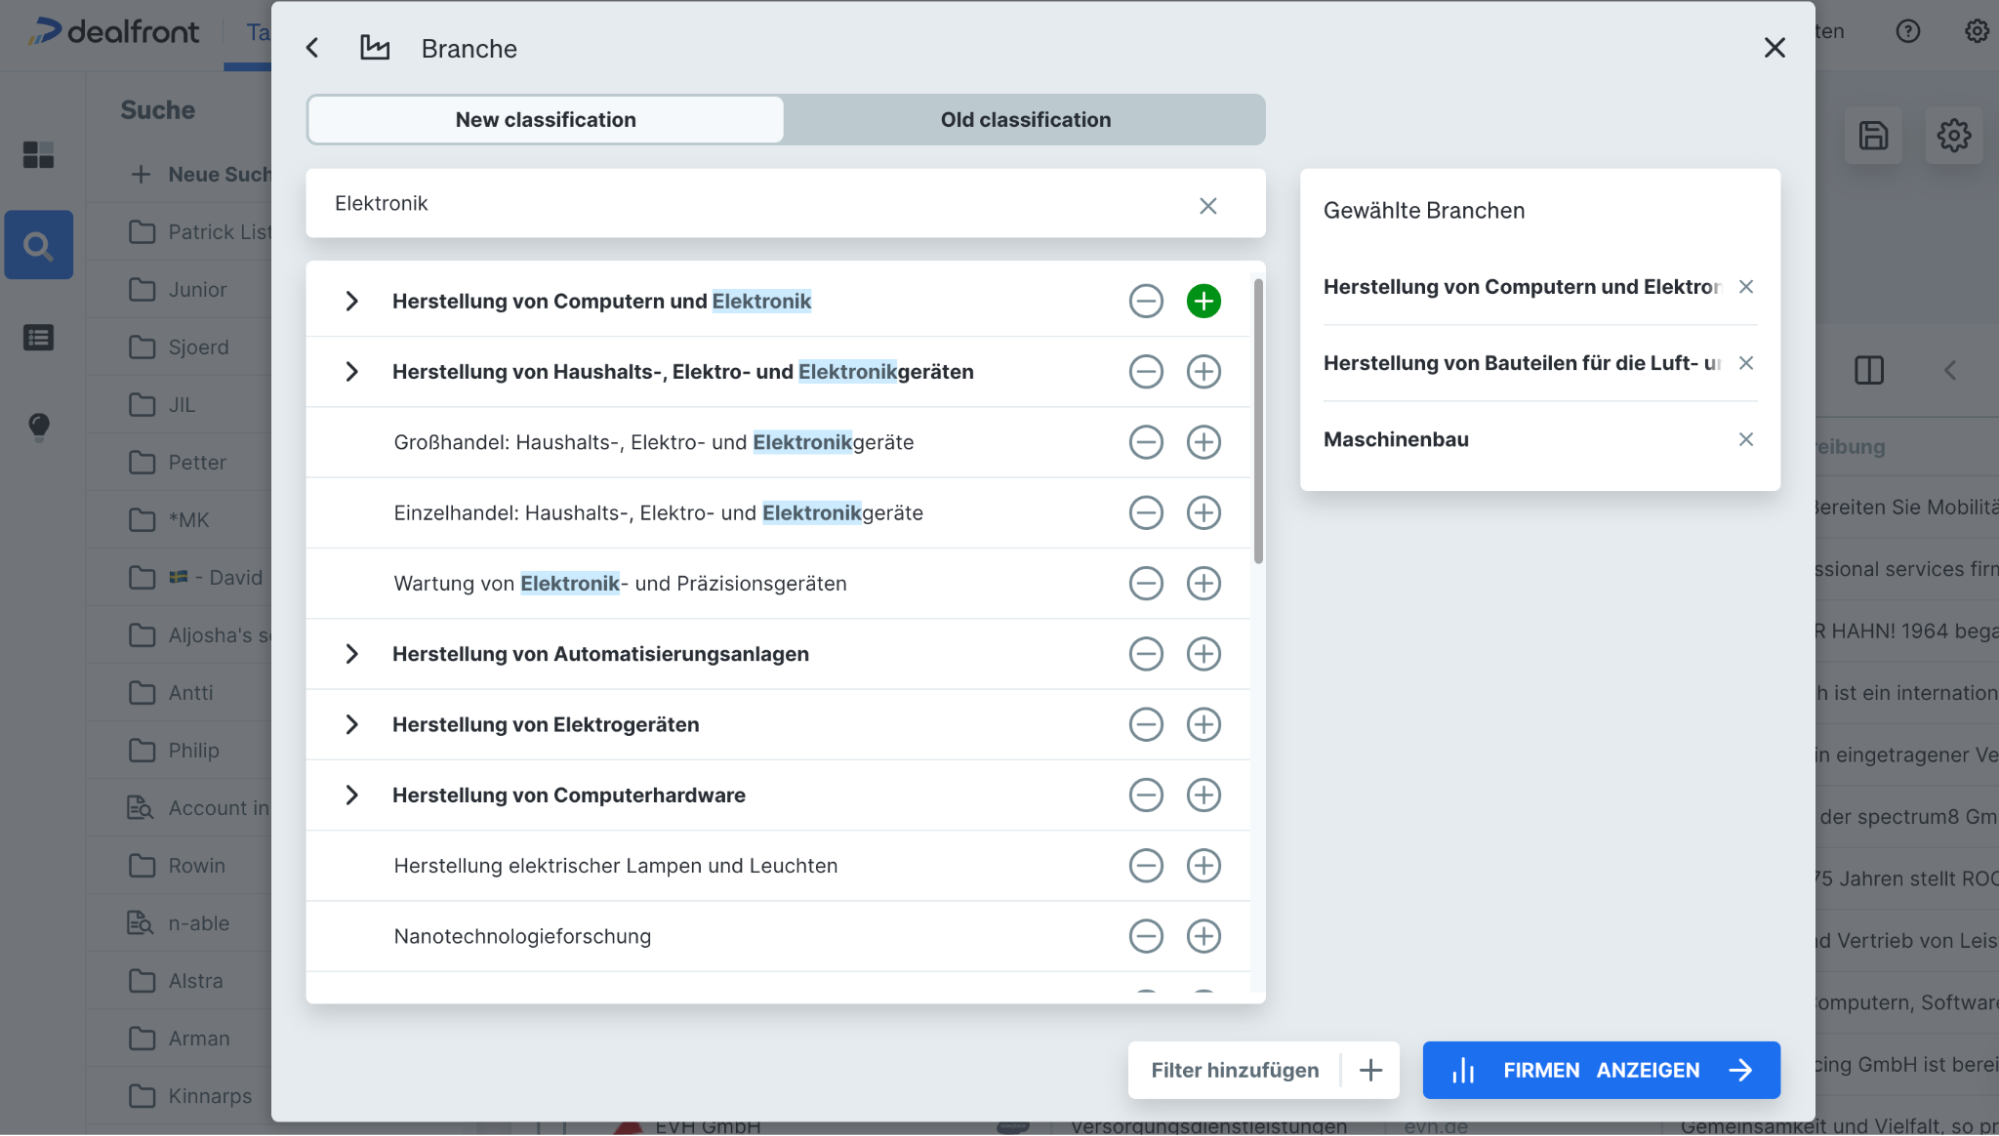Expand Herstellung von Elektrogeräten
Screen dimensions: 1999x1136
(x=351, y=724)
